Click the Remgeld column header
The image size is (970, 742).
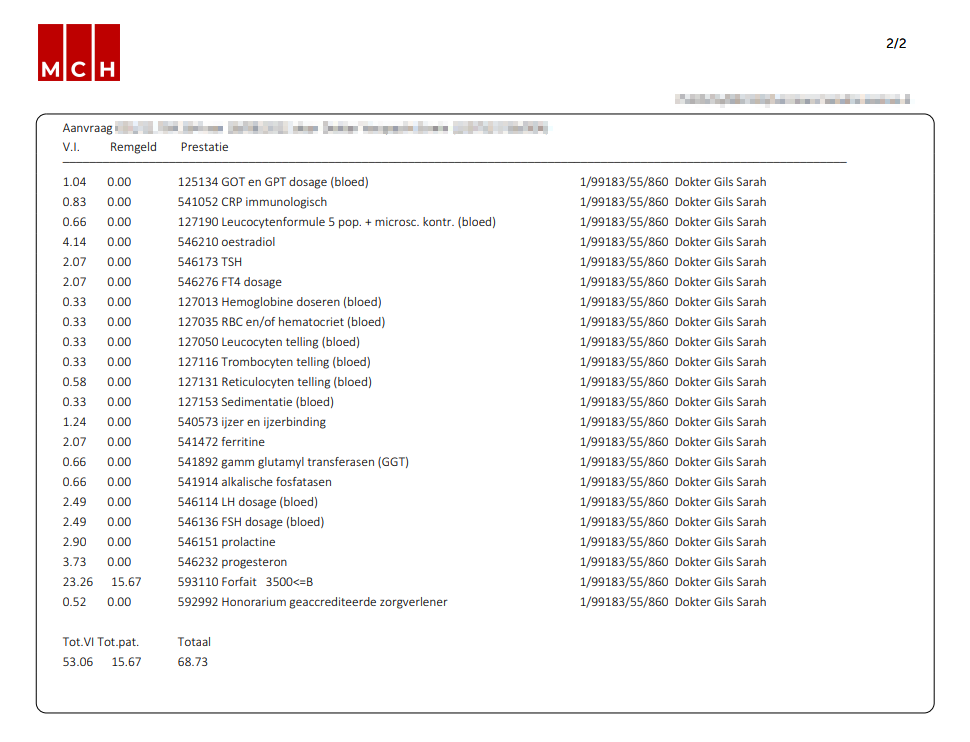pos(133,146)
